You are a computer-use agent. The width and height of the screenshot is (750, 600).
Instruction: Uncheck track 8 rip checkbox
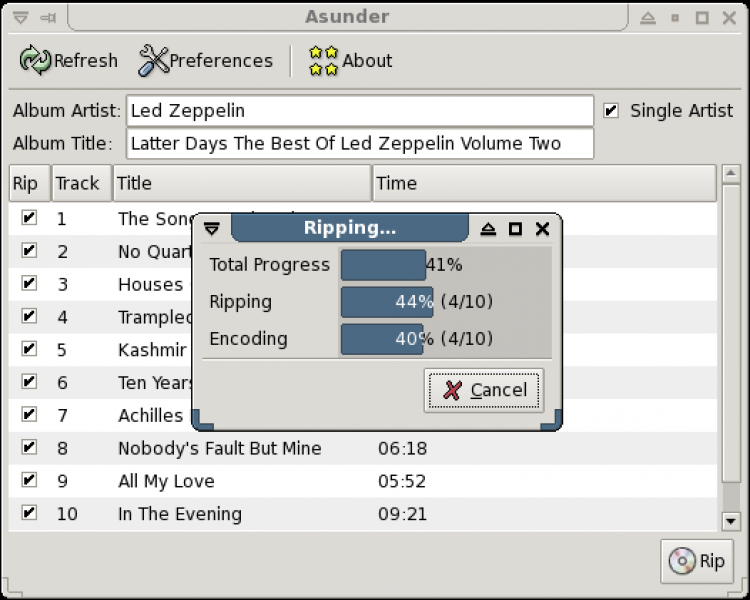(29, 447)
